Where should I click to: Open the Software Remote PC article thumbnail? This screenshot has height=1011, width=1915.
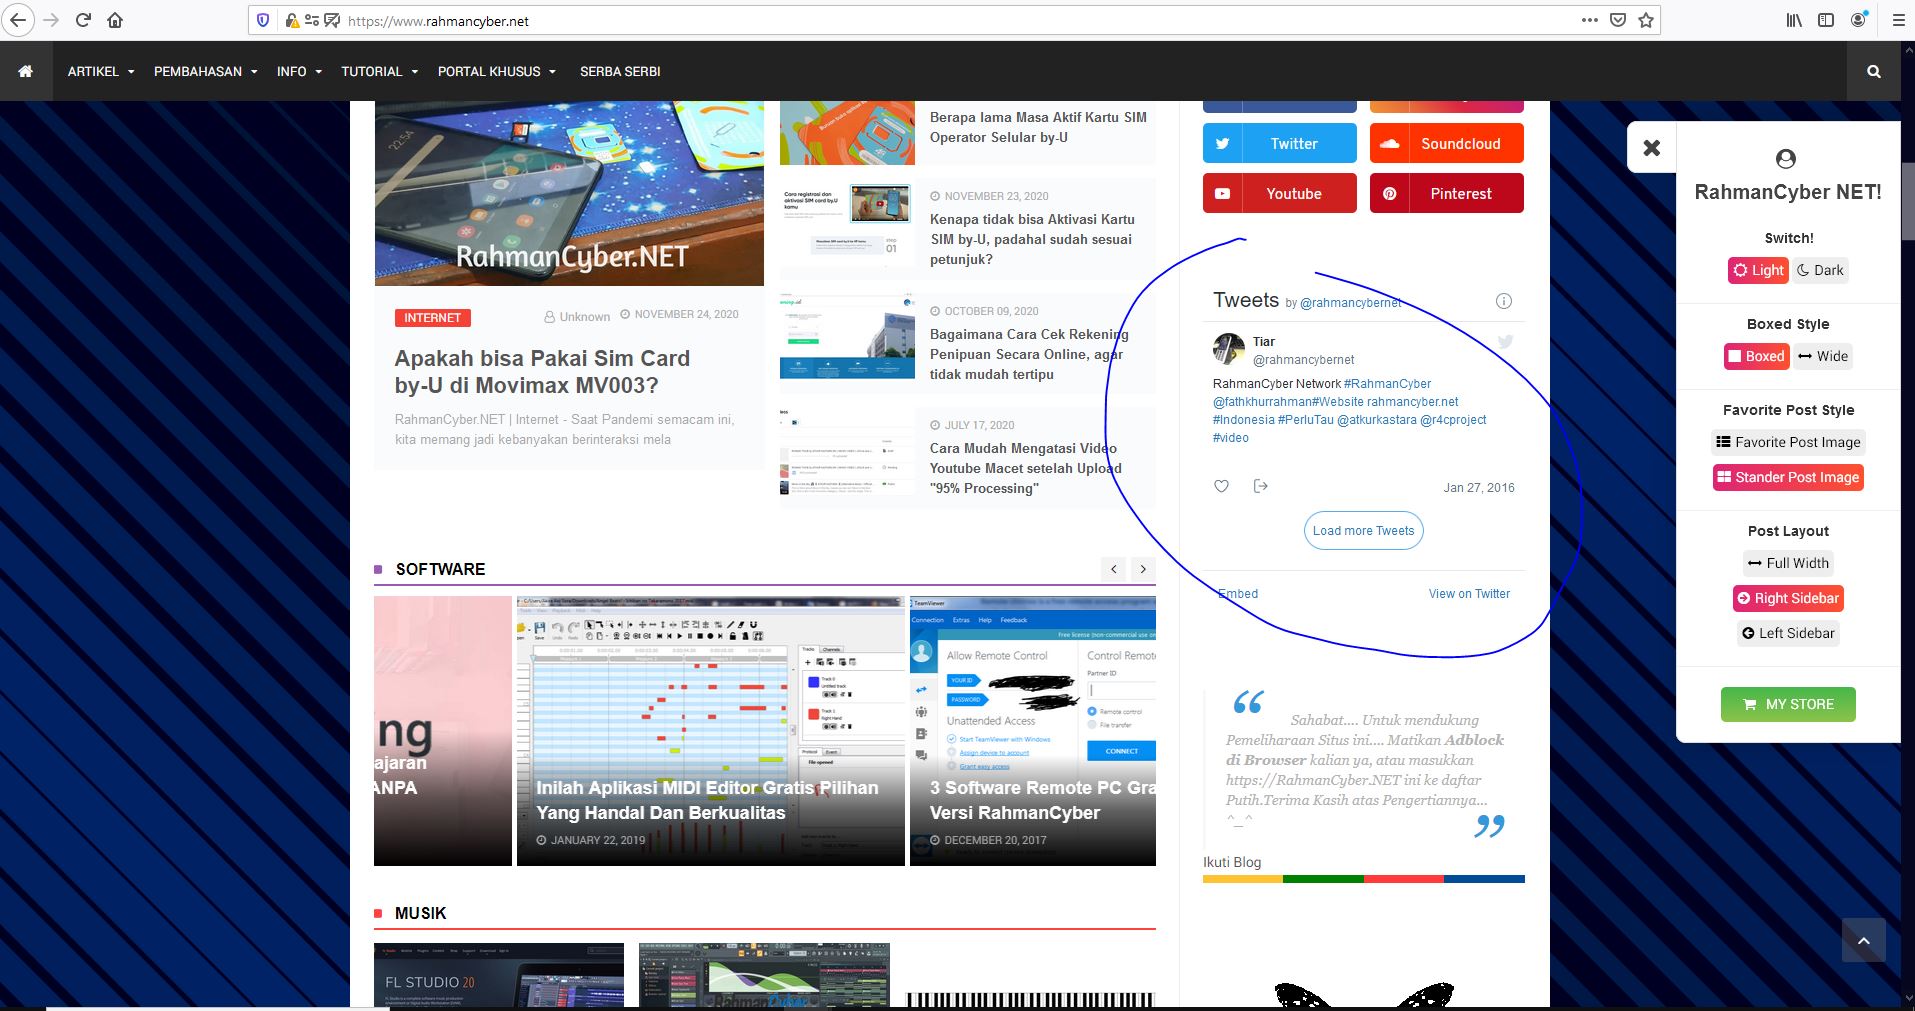click(1033, 731)
